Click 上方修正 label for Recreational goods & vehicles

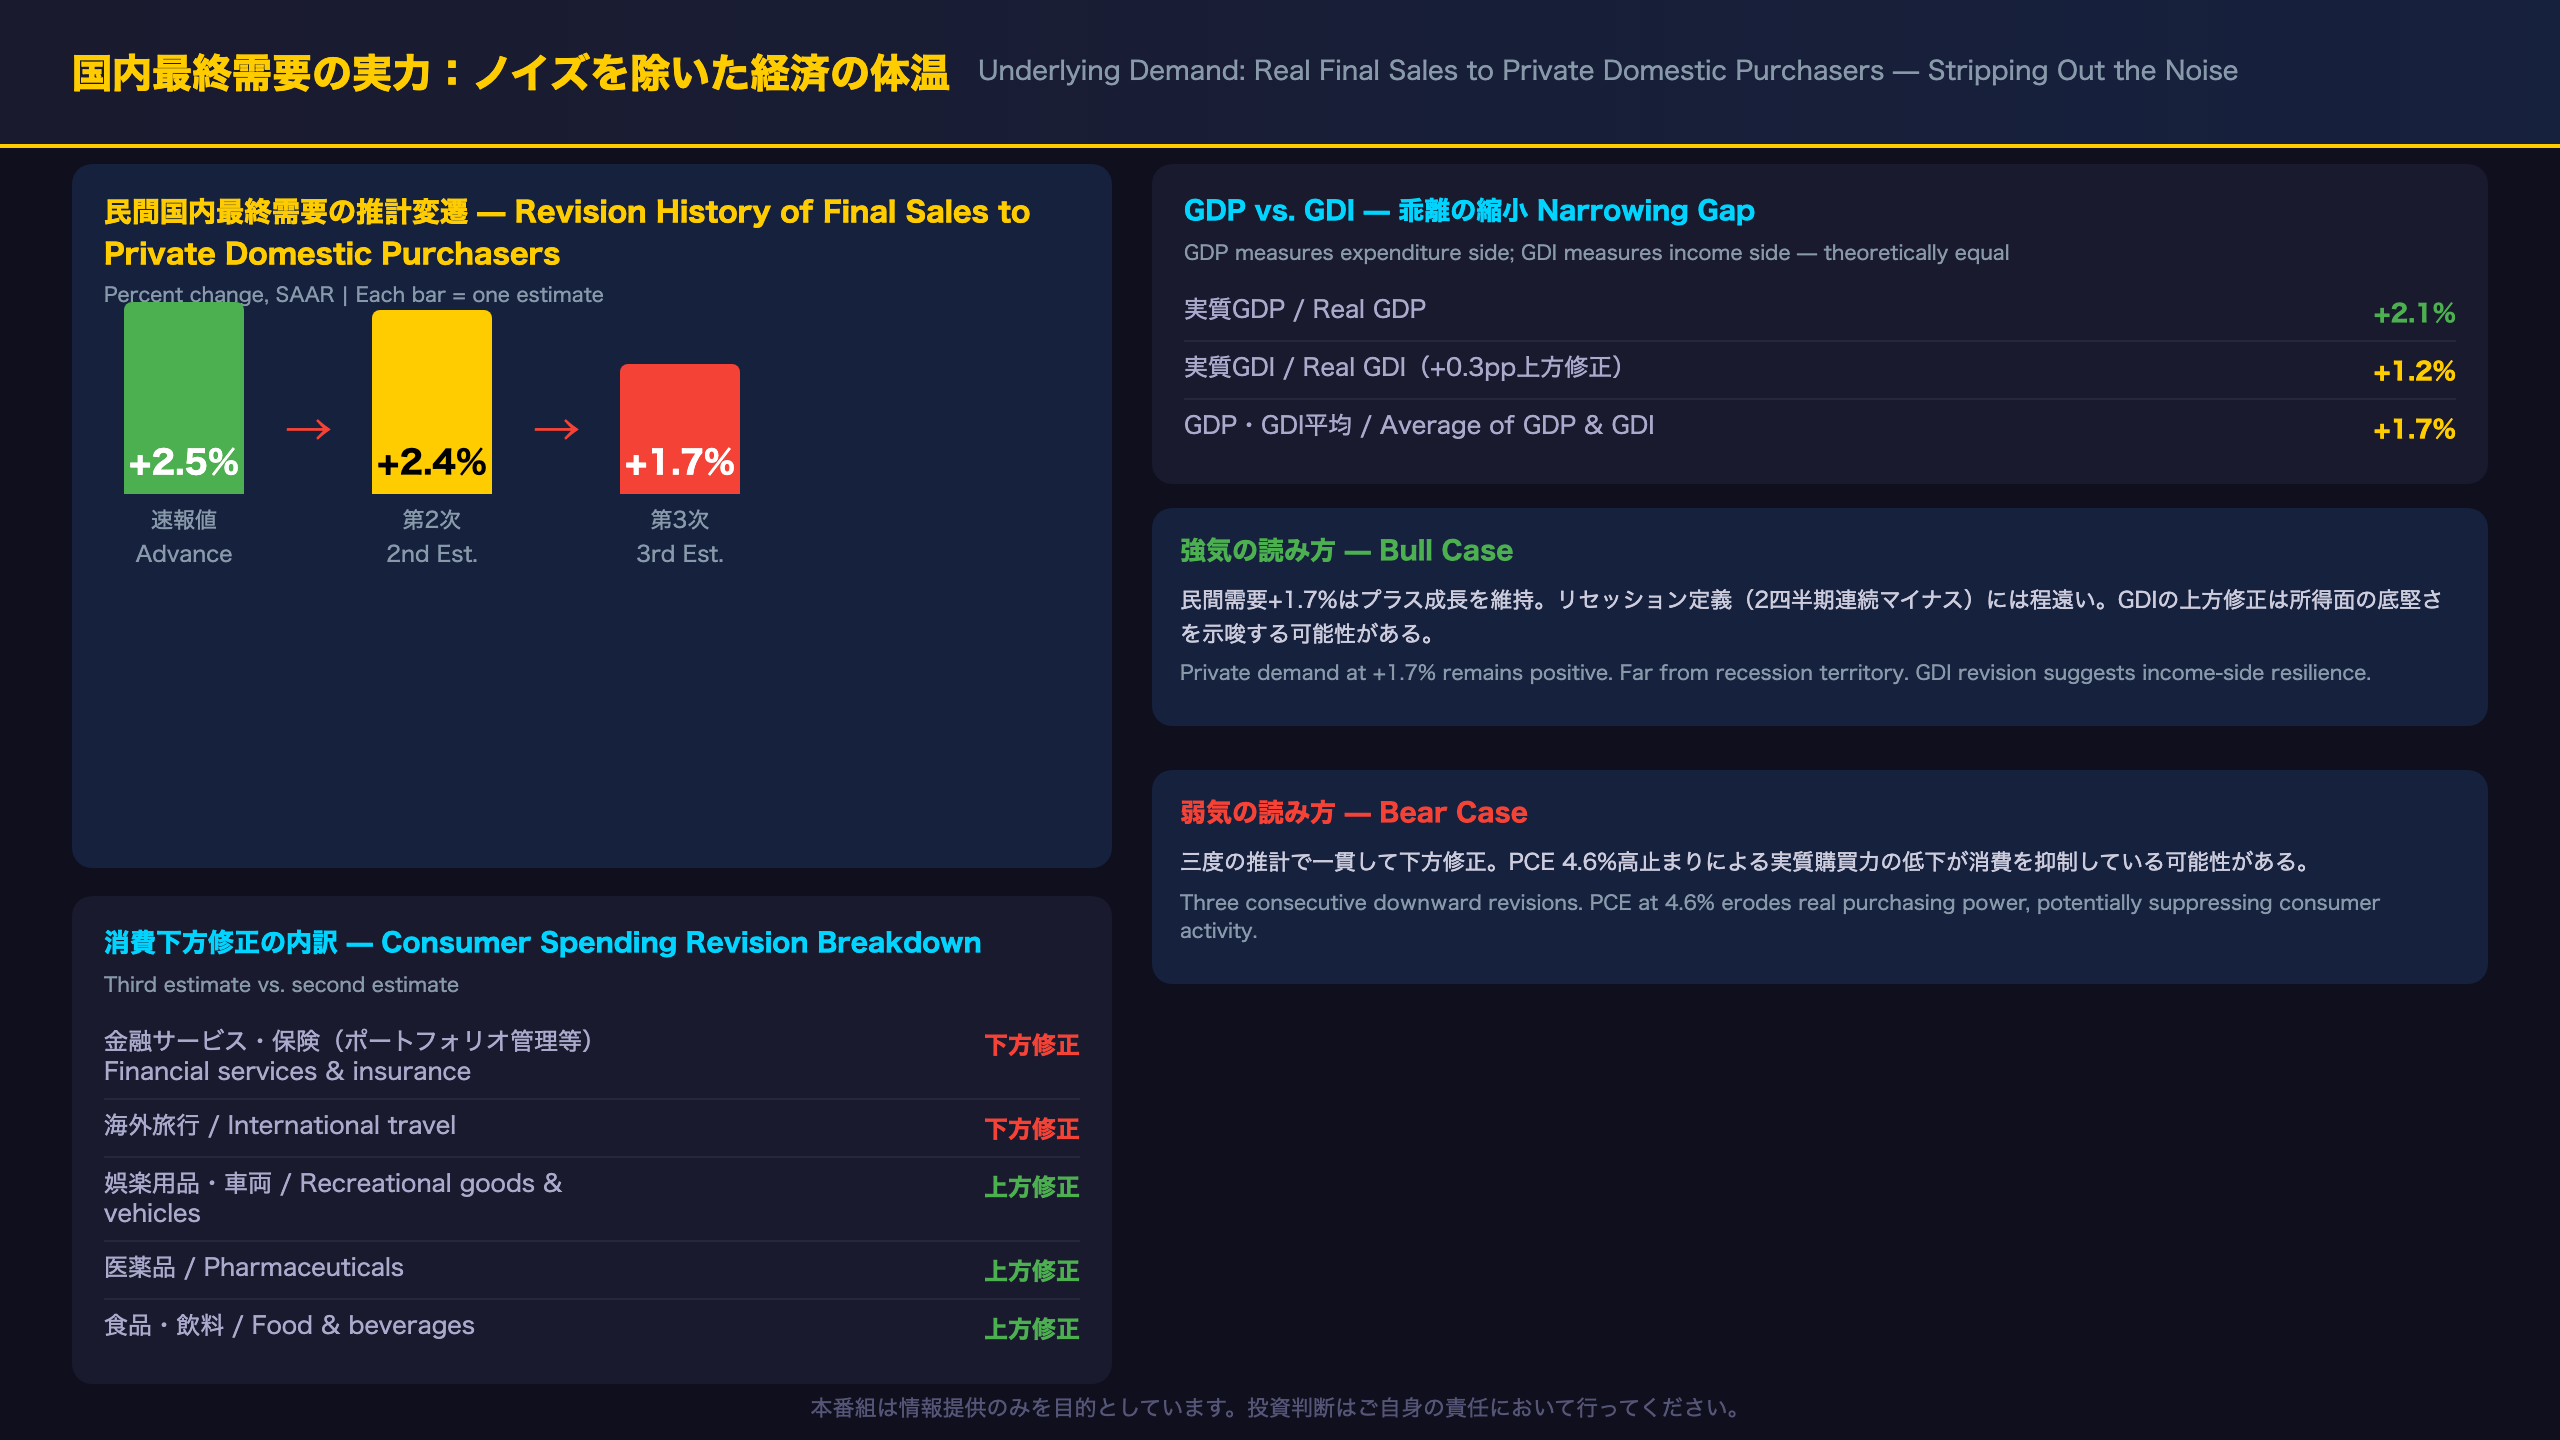(1032, 1187)
